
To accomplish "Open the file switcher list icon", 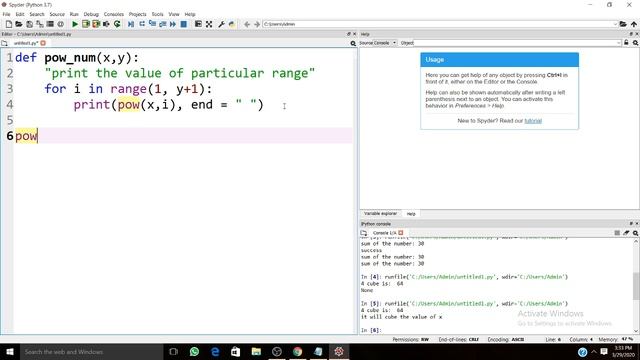I will pyautogui.click(x=50, y=24).
